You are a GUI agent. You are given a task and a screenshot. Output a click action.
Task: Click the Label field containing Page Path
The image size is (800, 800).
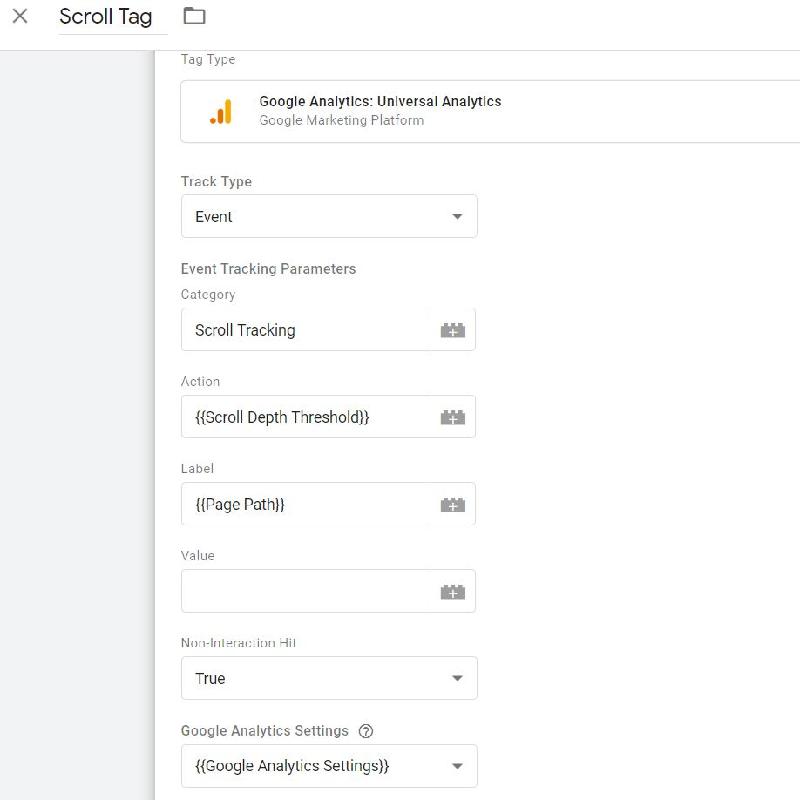pos(305,505)
